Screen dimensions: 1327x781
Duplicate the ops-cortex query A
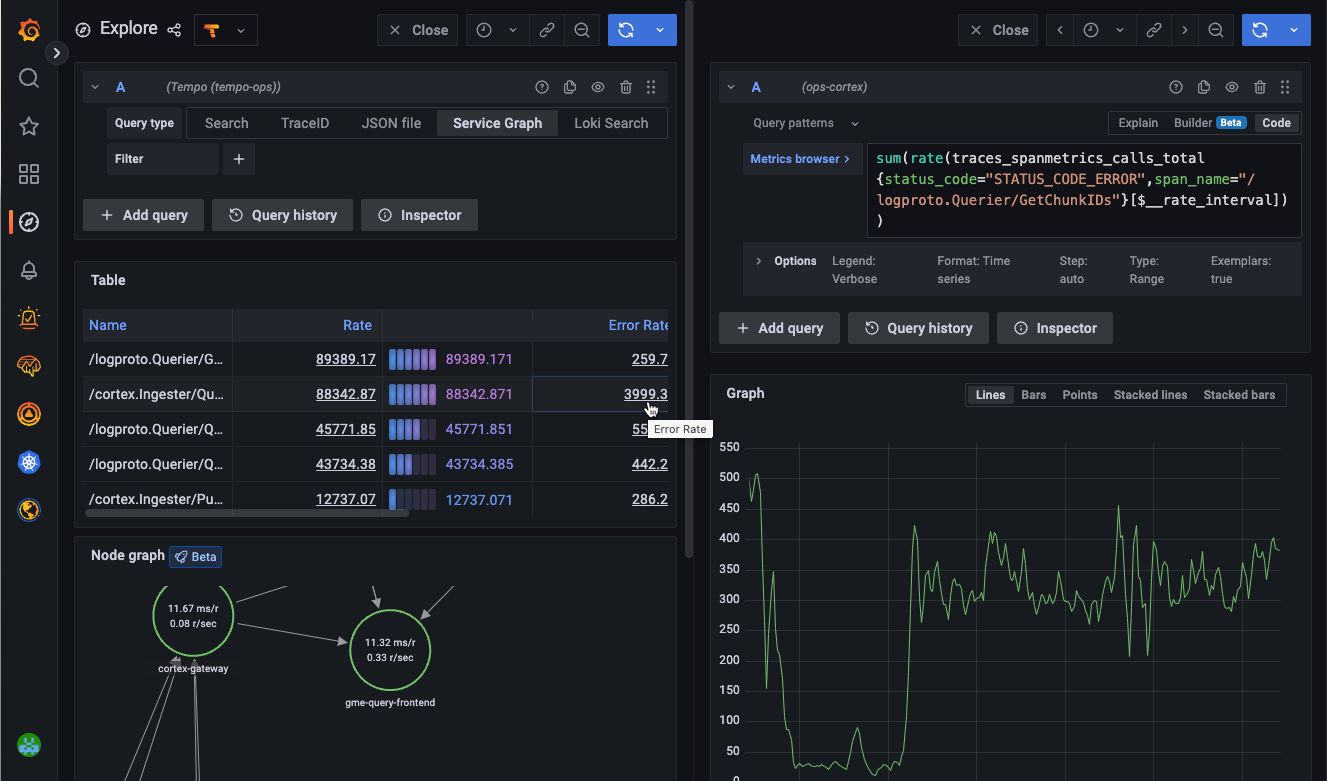click(1204, 87)
